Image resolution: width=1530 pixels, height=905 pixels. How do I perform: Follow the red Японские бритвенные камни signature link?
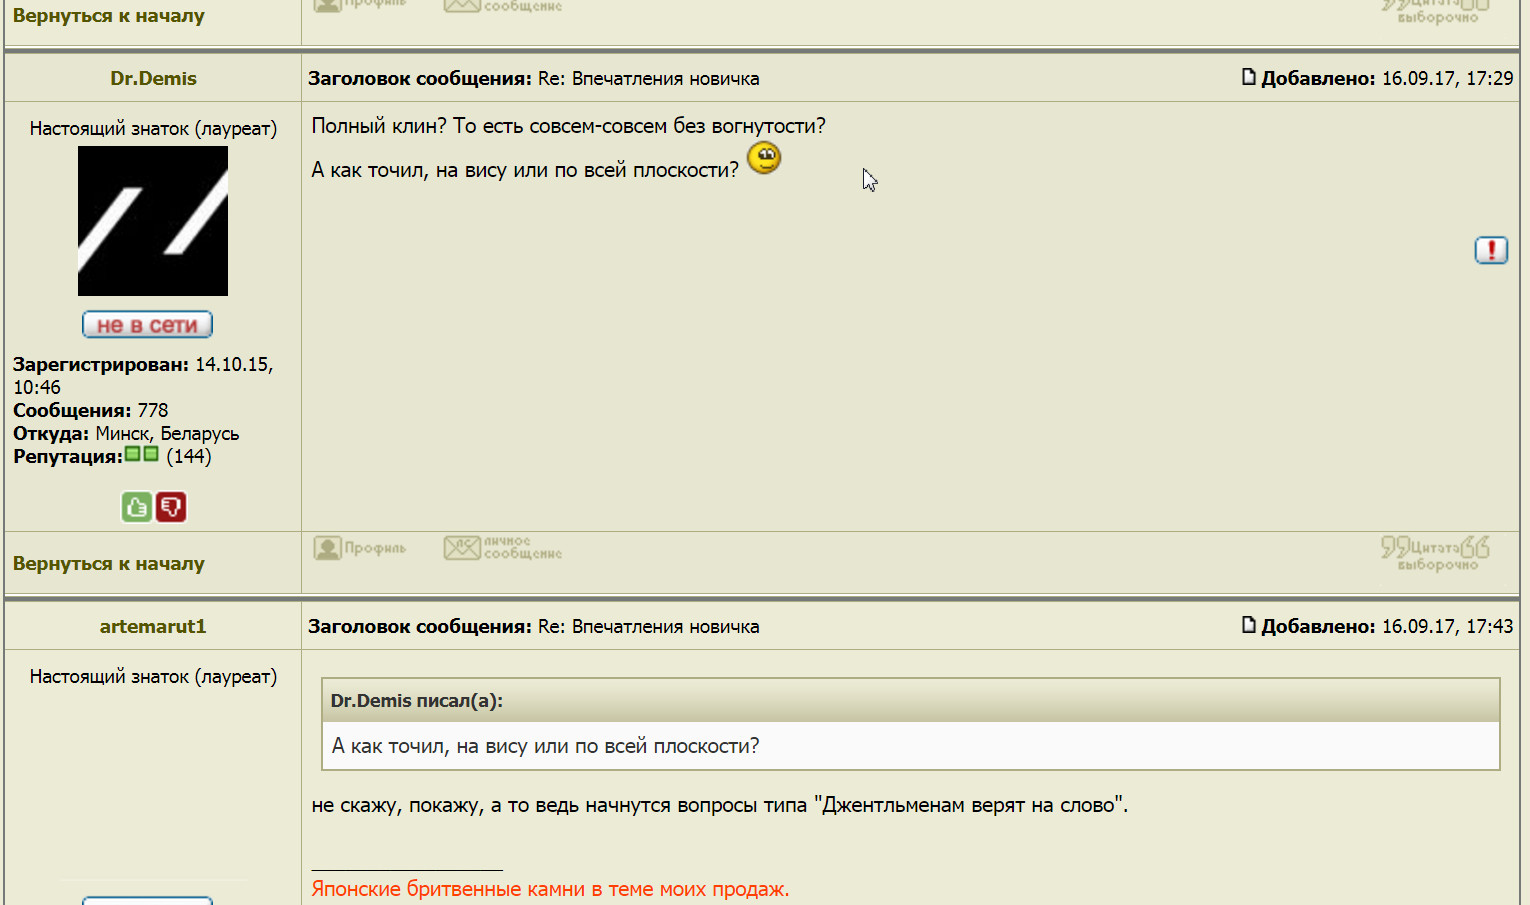click(x=550, y=889)
